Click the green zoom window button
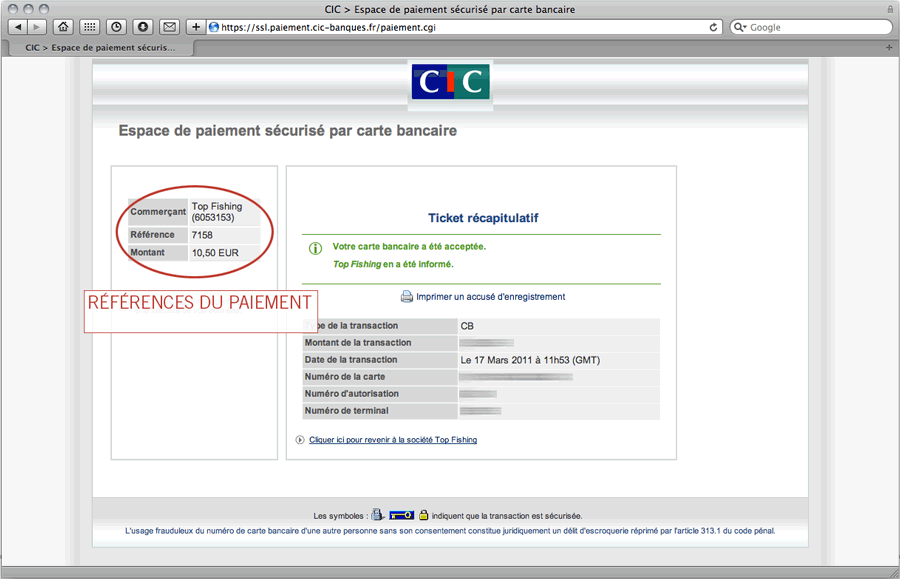The width and height of the screenshot is (900, 579). (x=44, y=9)
